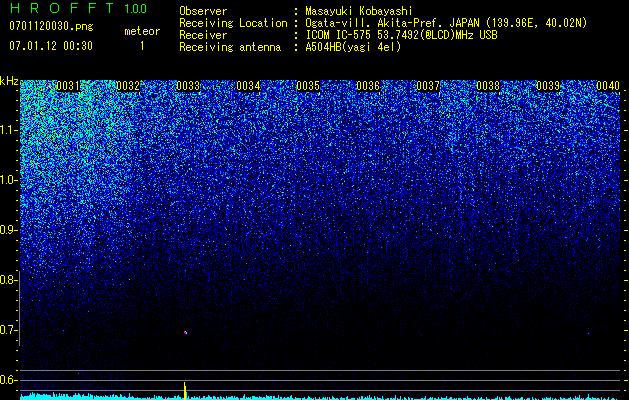Click the 0035 time marker
This screenshot has width=629, height=400.
[x=308, y=86]
